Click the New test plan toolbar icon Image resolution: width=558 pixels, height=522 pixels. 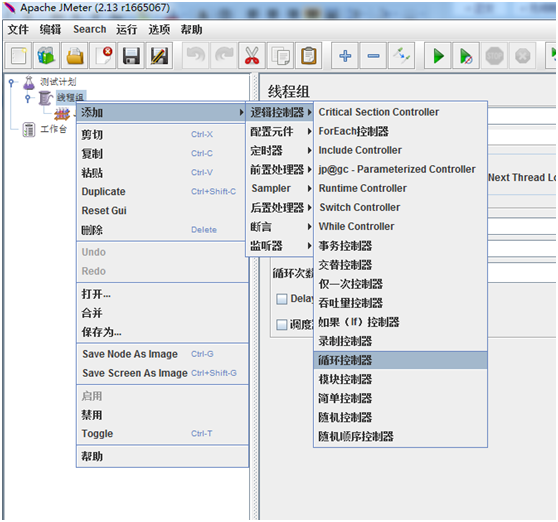pos(19,56)
